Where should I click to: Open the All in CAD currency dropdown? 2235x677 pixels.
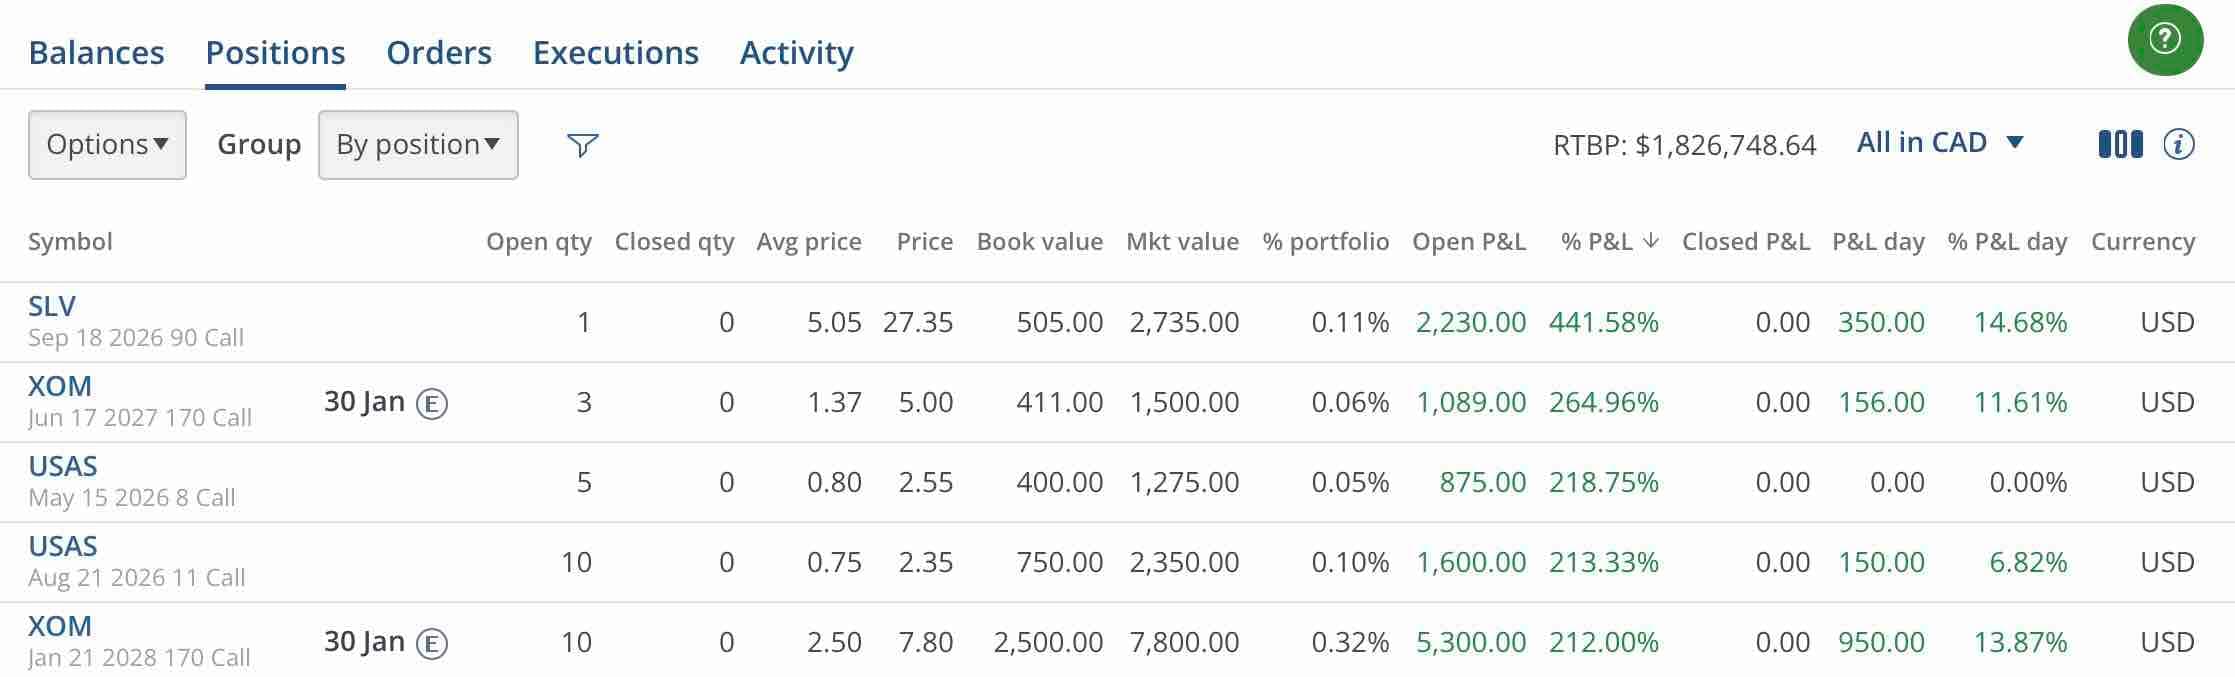coord(1940,143)
